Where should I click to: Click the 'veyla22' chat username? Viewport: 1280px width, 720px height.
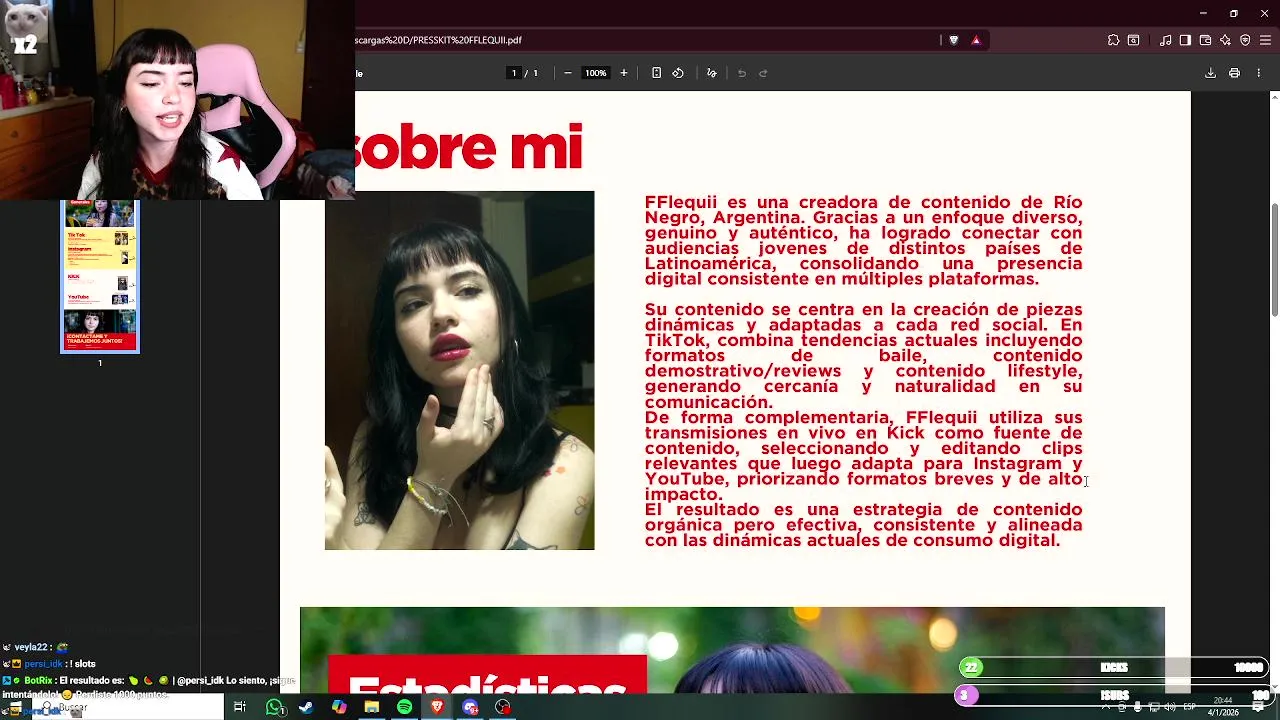click(31, 648)
